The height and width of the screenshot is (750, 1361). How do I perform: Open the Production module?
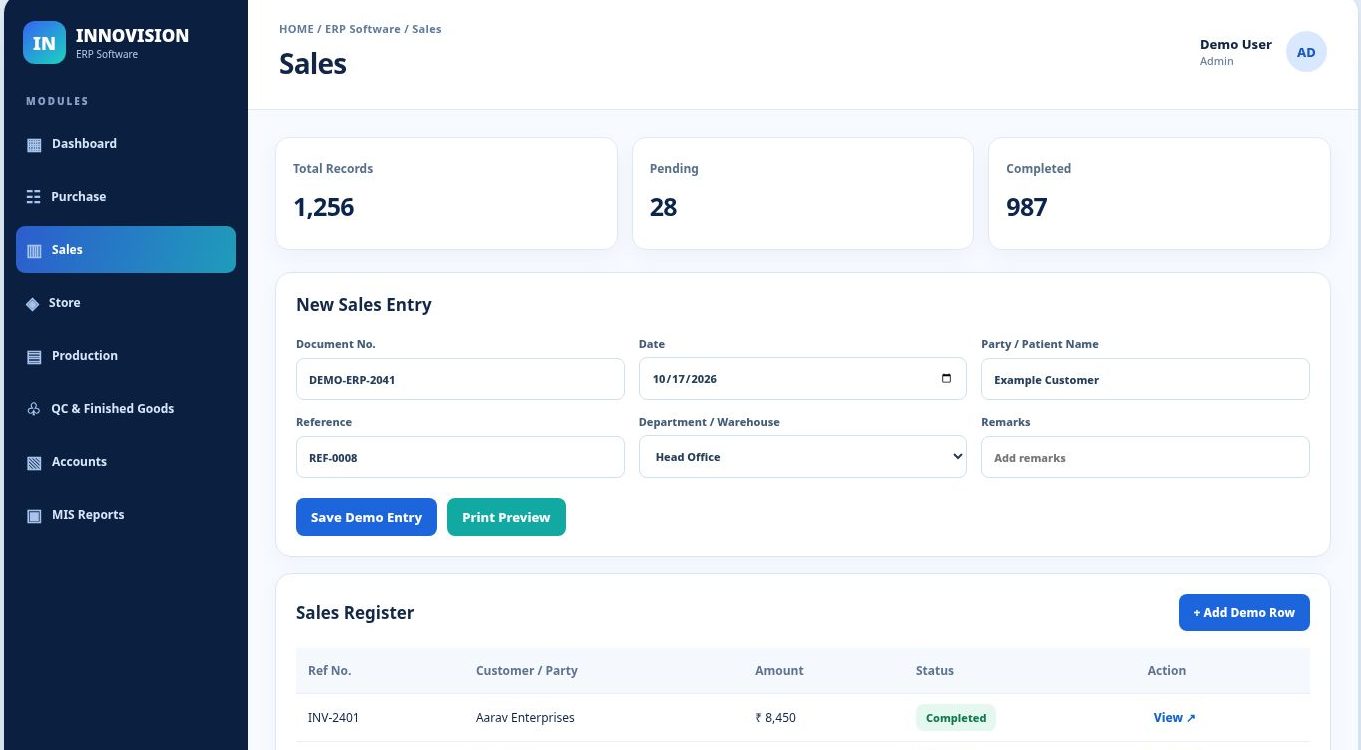(x=126, y=356)
